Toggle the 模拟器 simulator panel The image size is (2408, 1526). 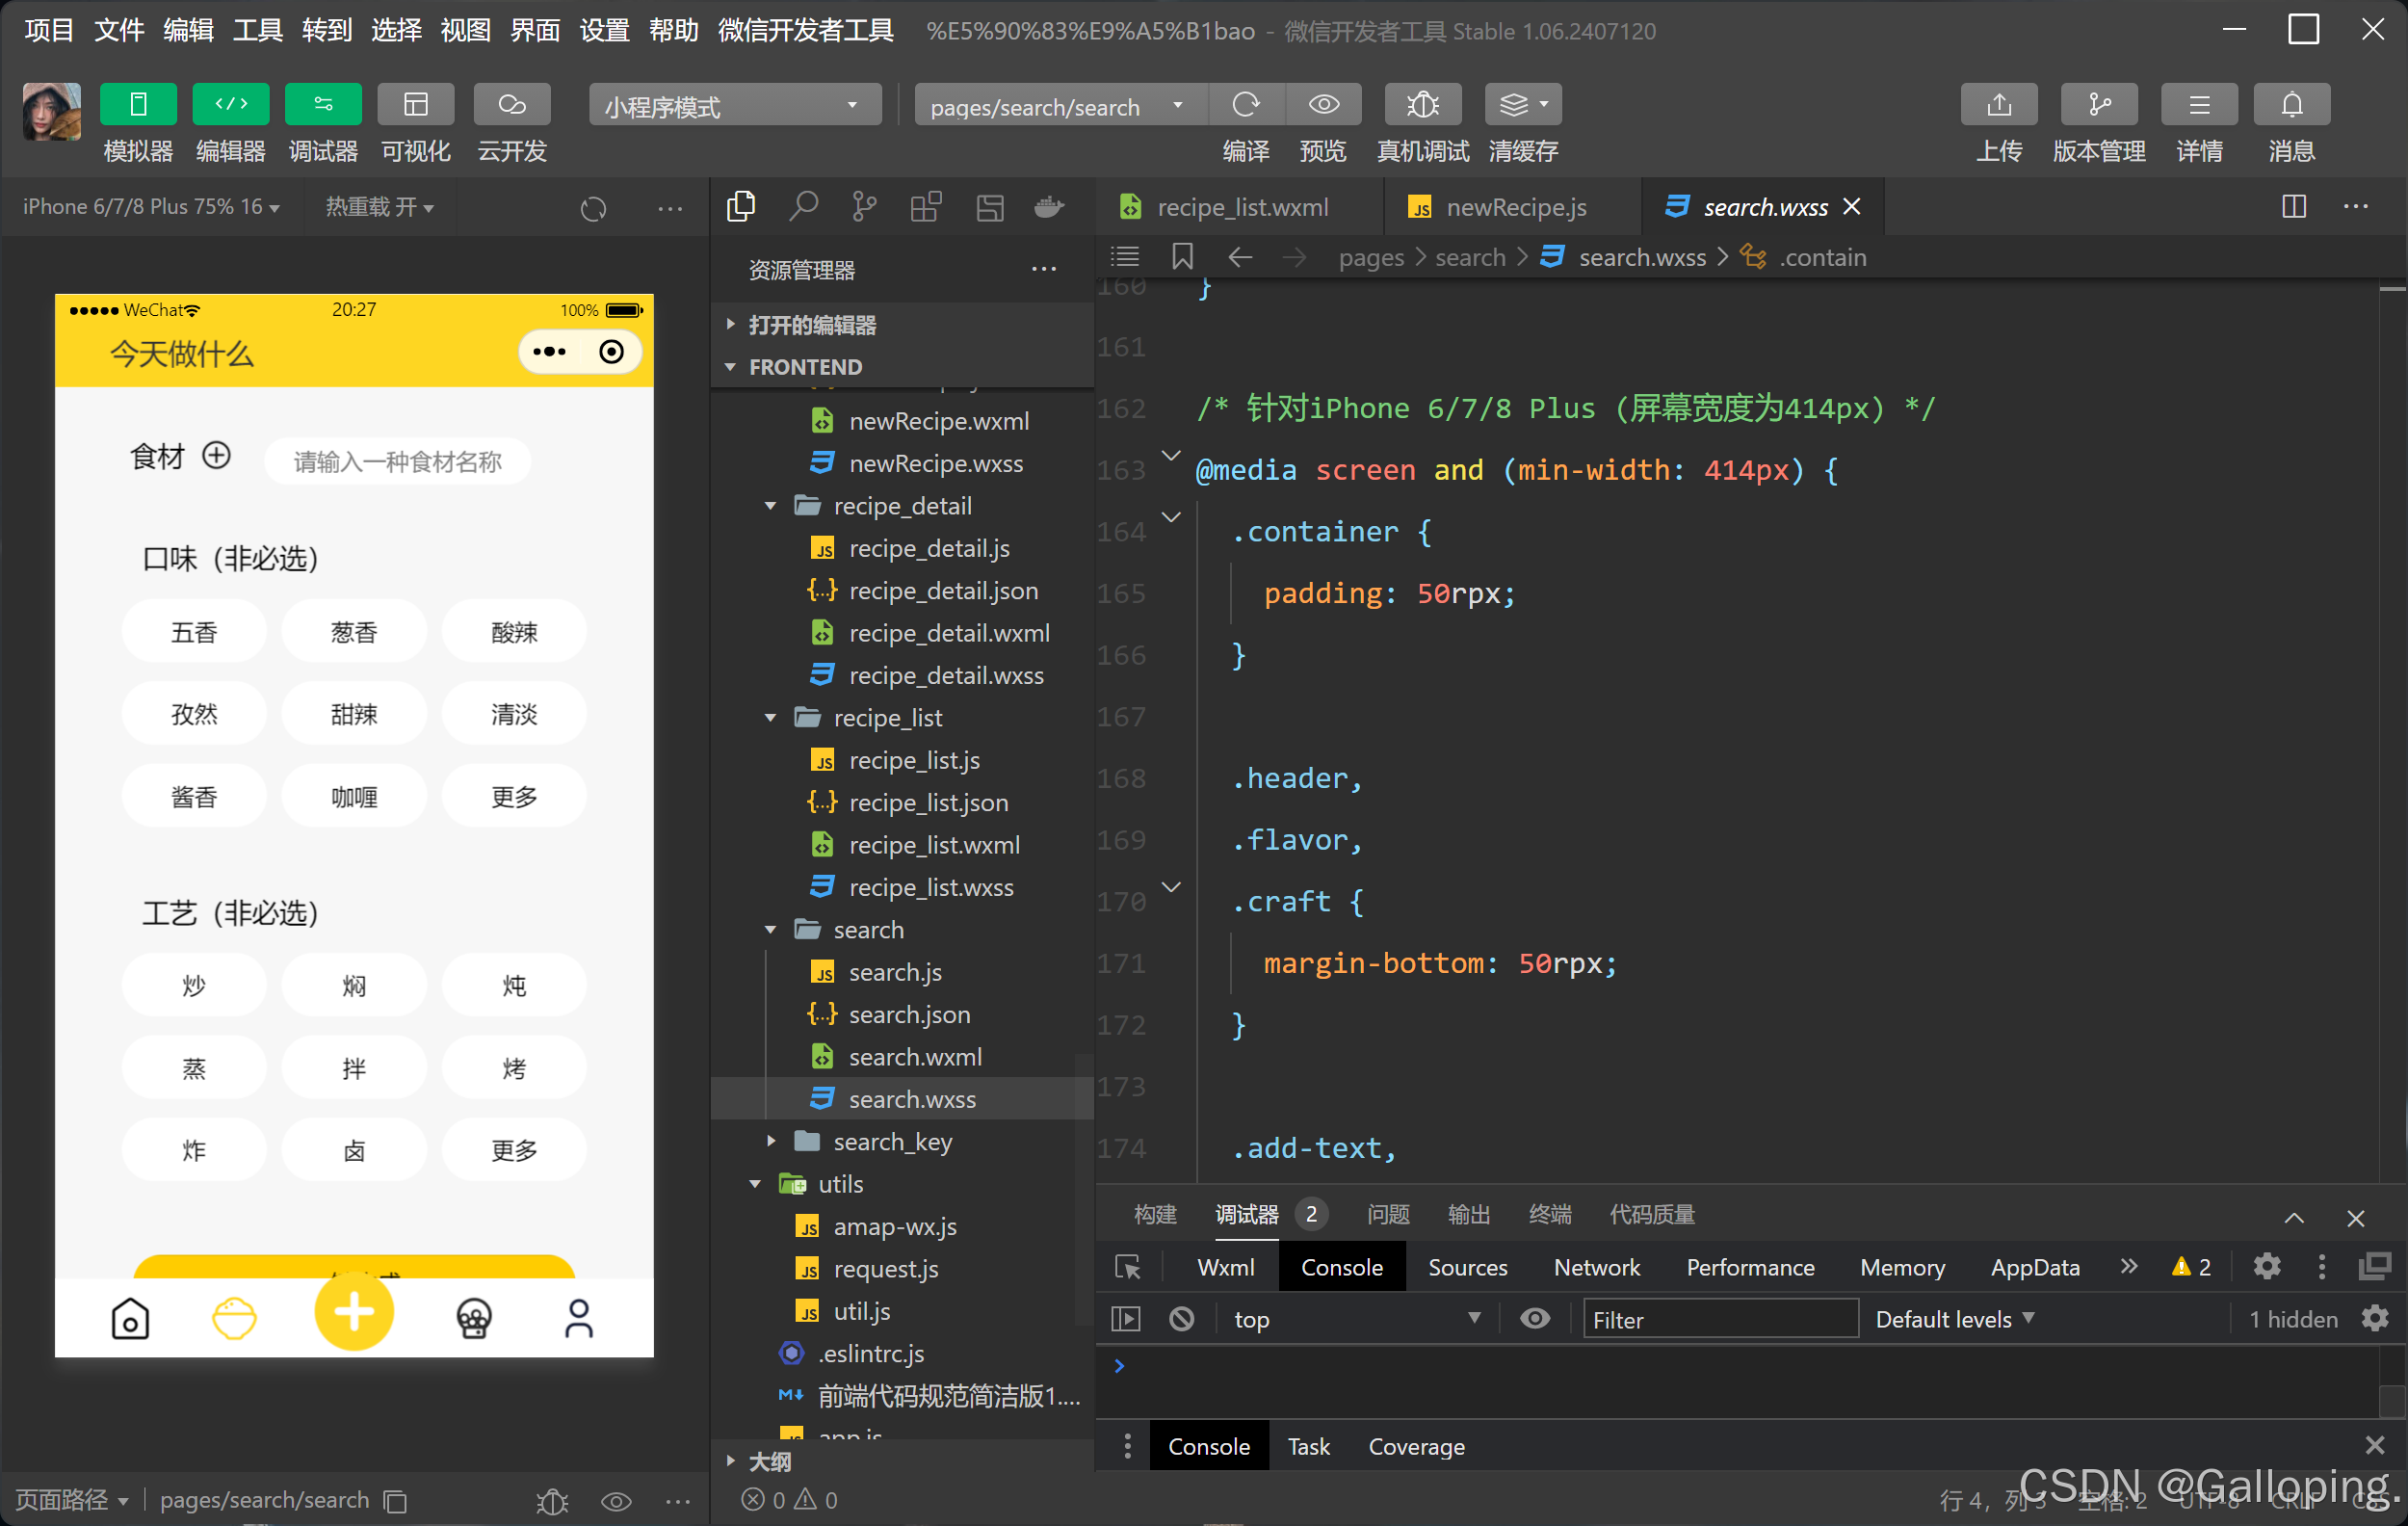tap(138, 104)
